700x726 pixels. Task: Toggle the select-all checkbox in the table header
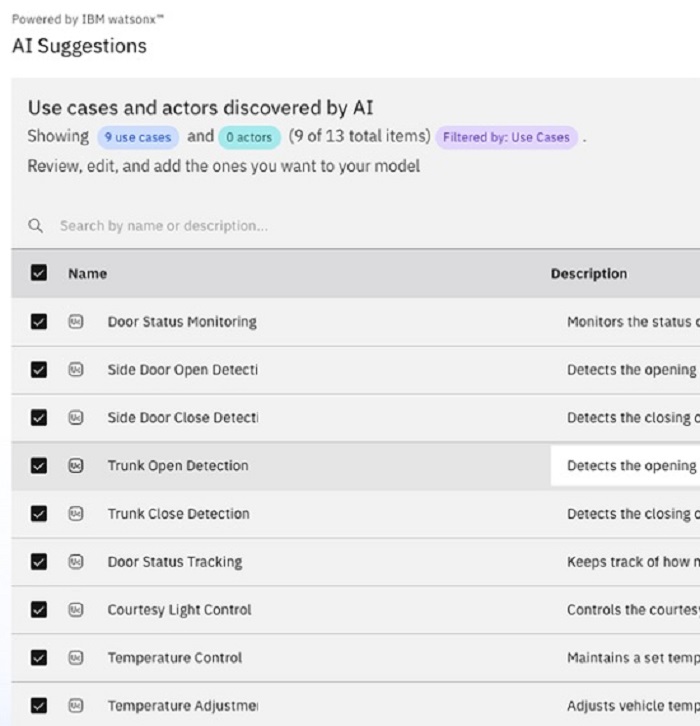39,274
